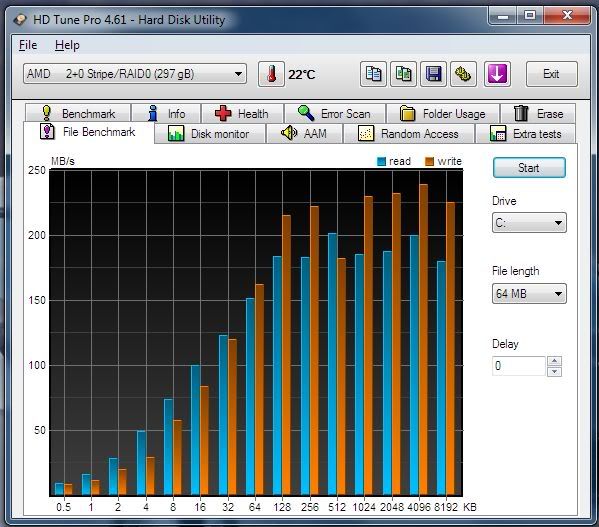Expand the Drive C: dropdown
Screen dimensions: 599x527
coord(529,223)
